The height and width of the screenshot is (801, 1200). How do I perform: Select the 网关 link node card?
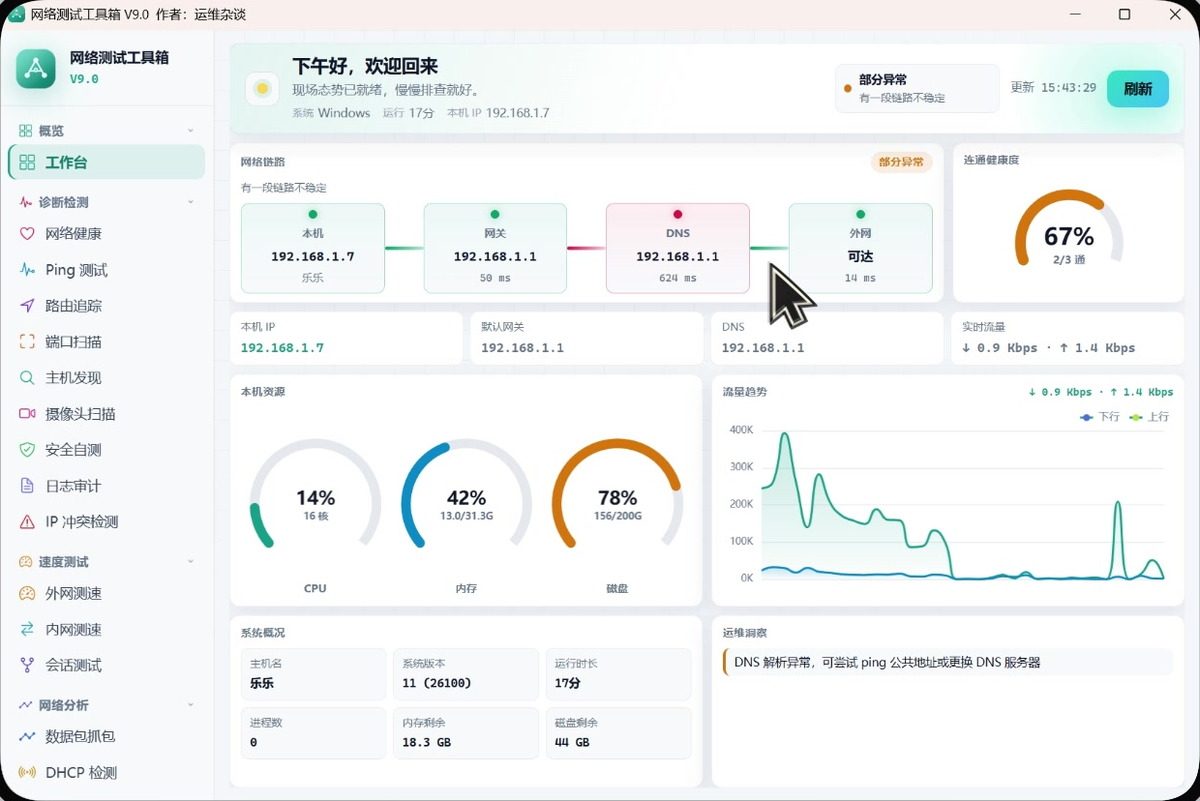point(495,248)
